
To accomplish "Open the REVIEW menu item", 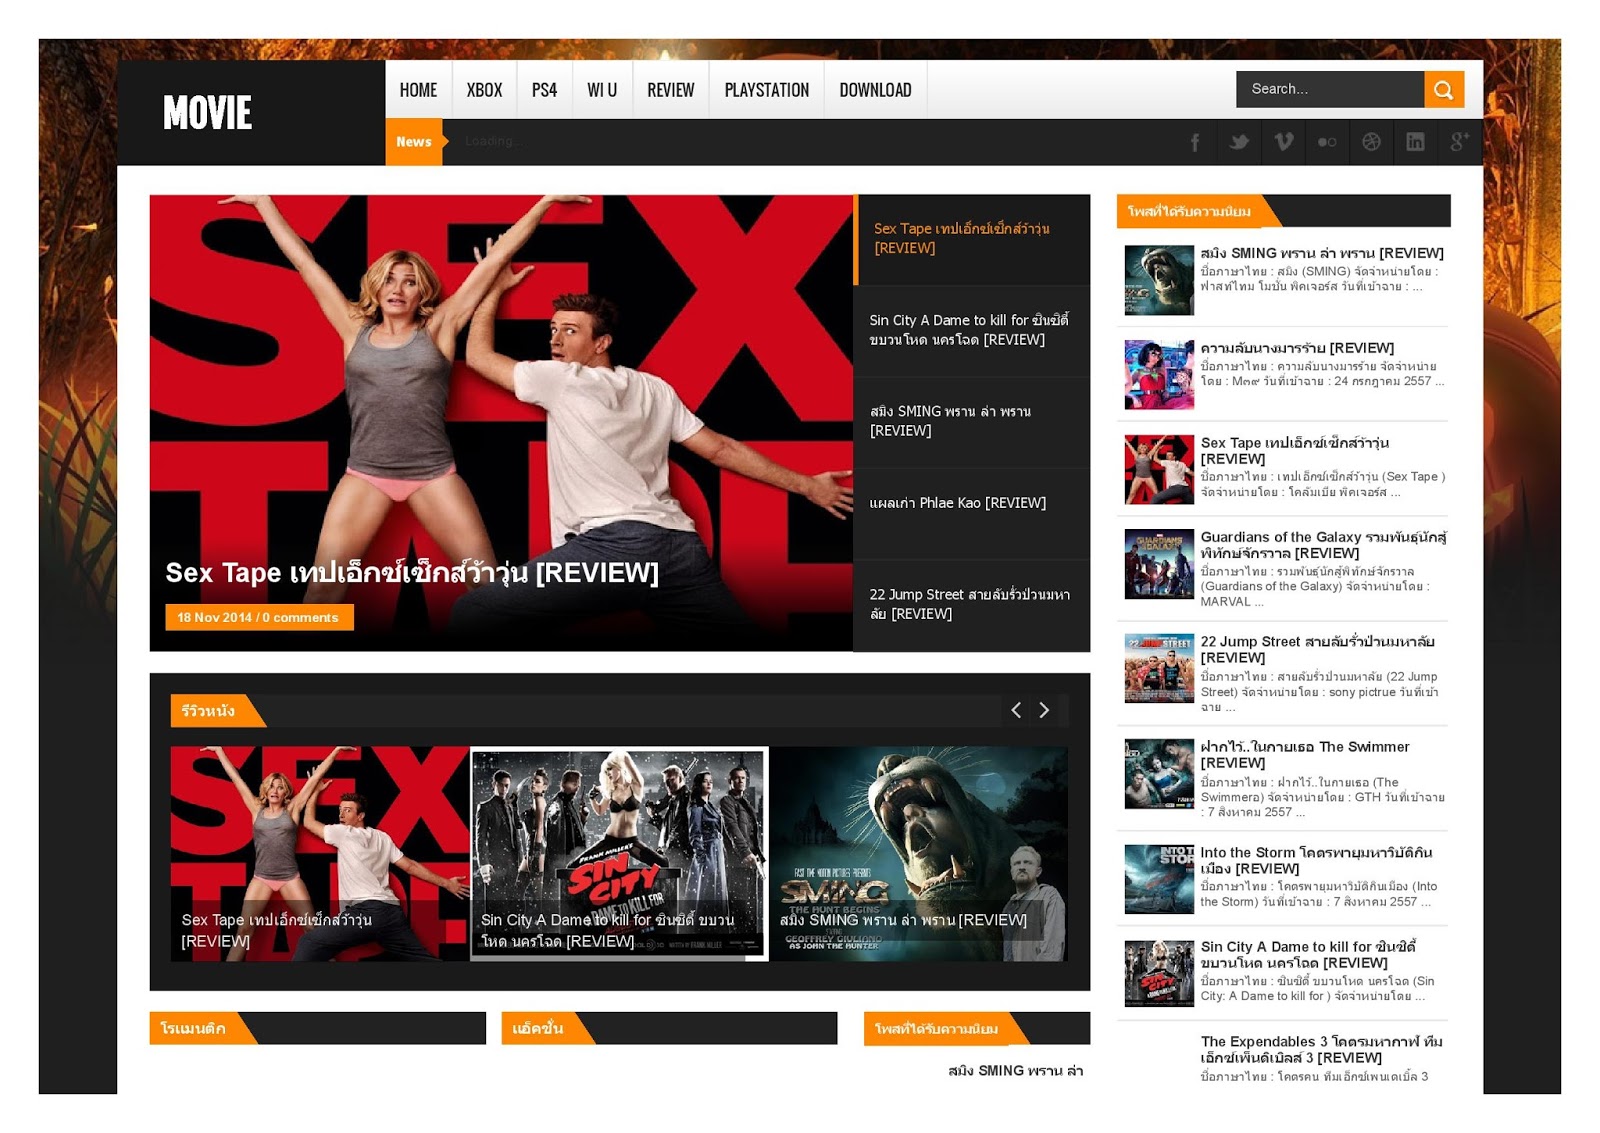I will click(x=670, y=90).
